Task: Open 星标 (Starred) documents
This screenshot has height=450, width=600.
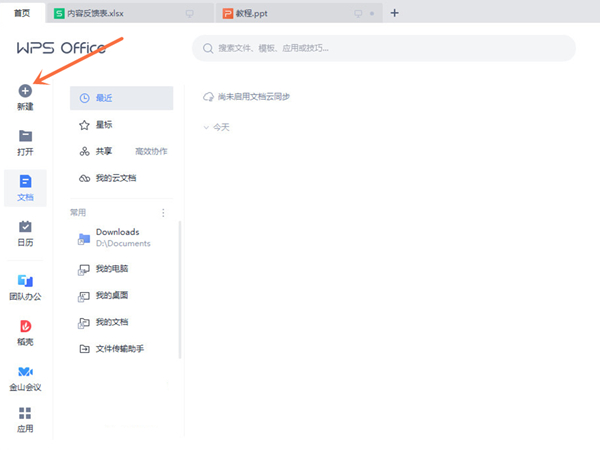Action: [104, 125]
